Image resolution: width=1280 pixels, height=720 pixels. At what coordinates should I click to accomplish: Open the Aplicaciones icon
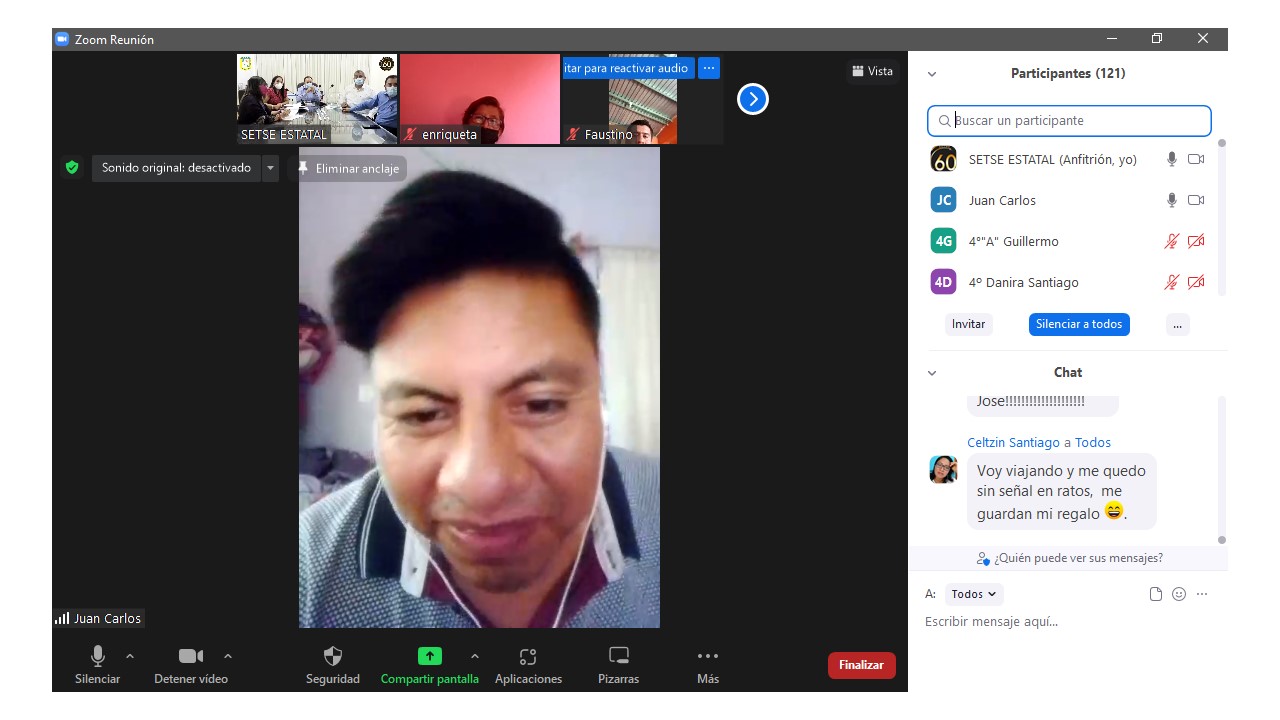click(528, 657)
